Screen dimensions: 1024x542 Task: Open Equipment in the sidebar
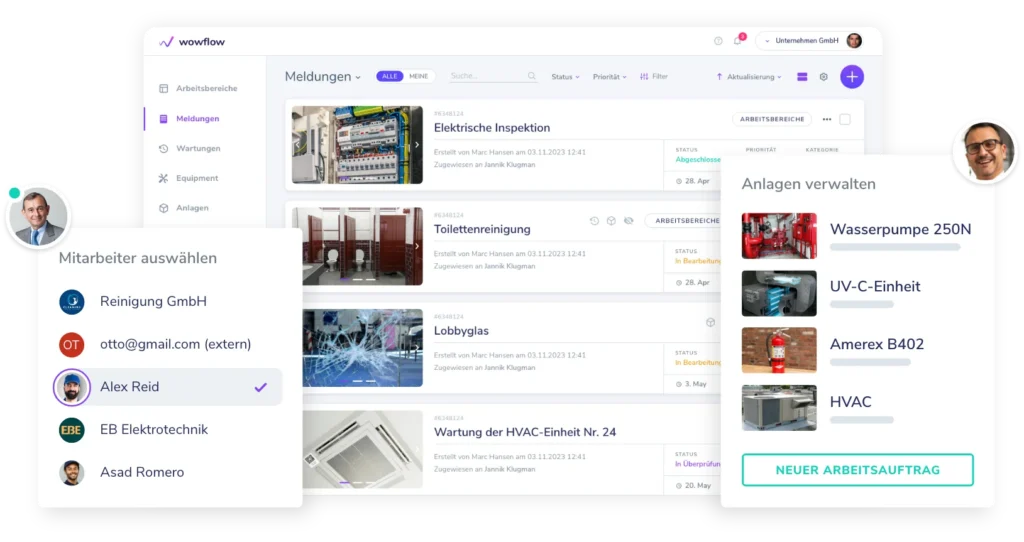pyautogui.click(x=197, y=178)
